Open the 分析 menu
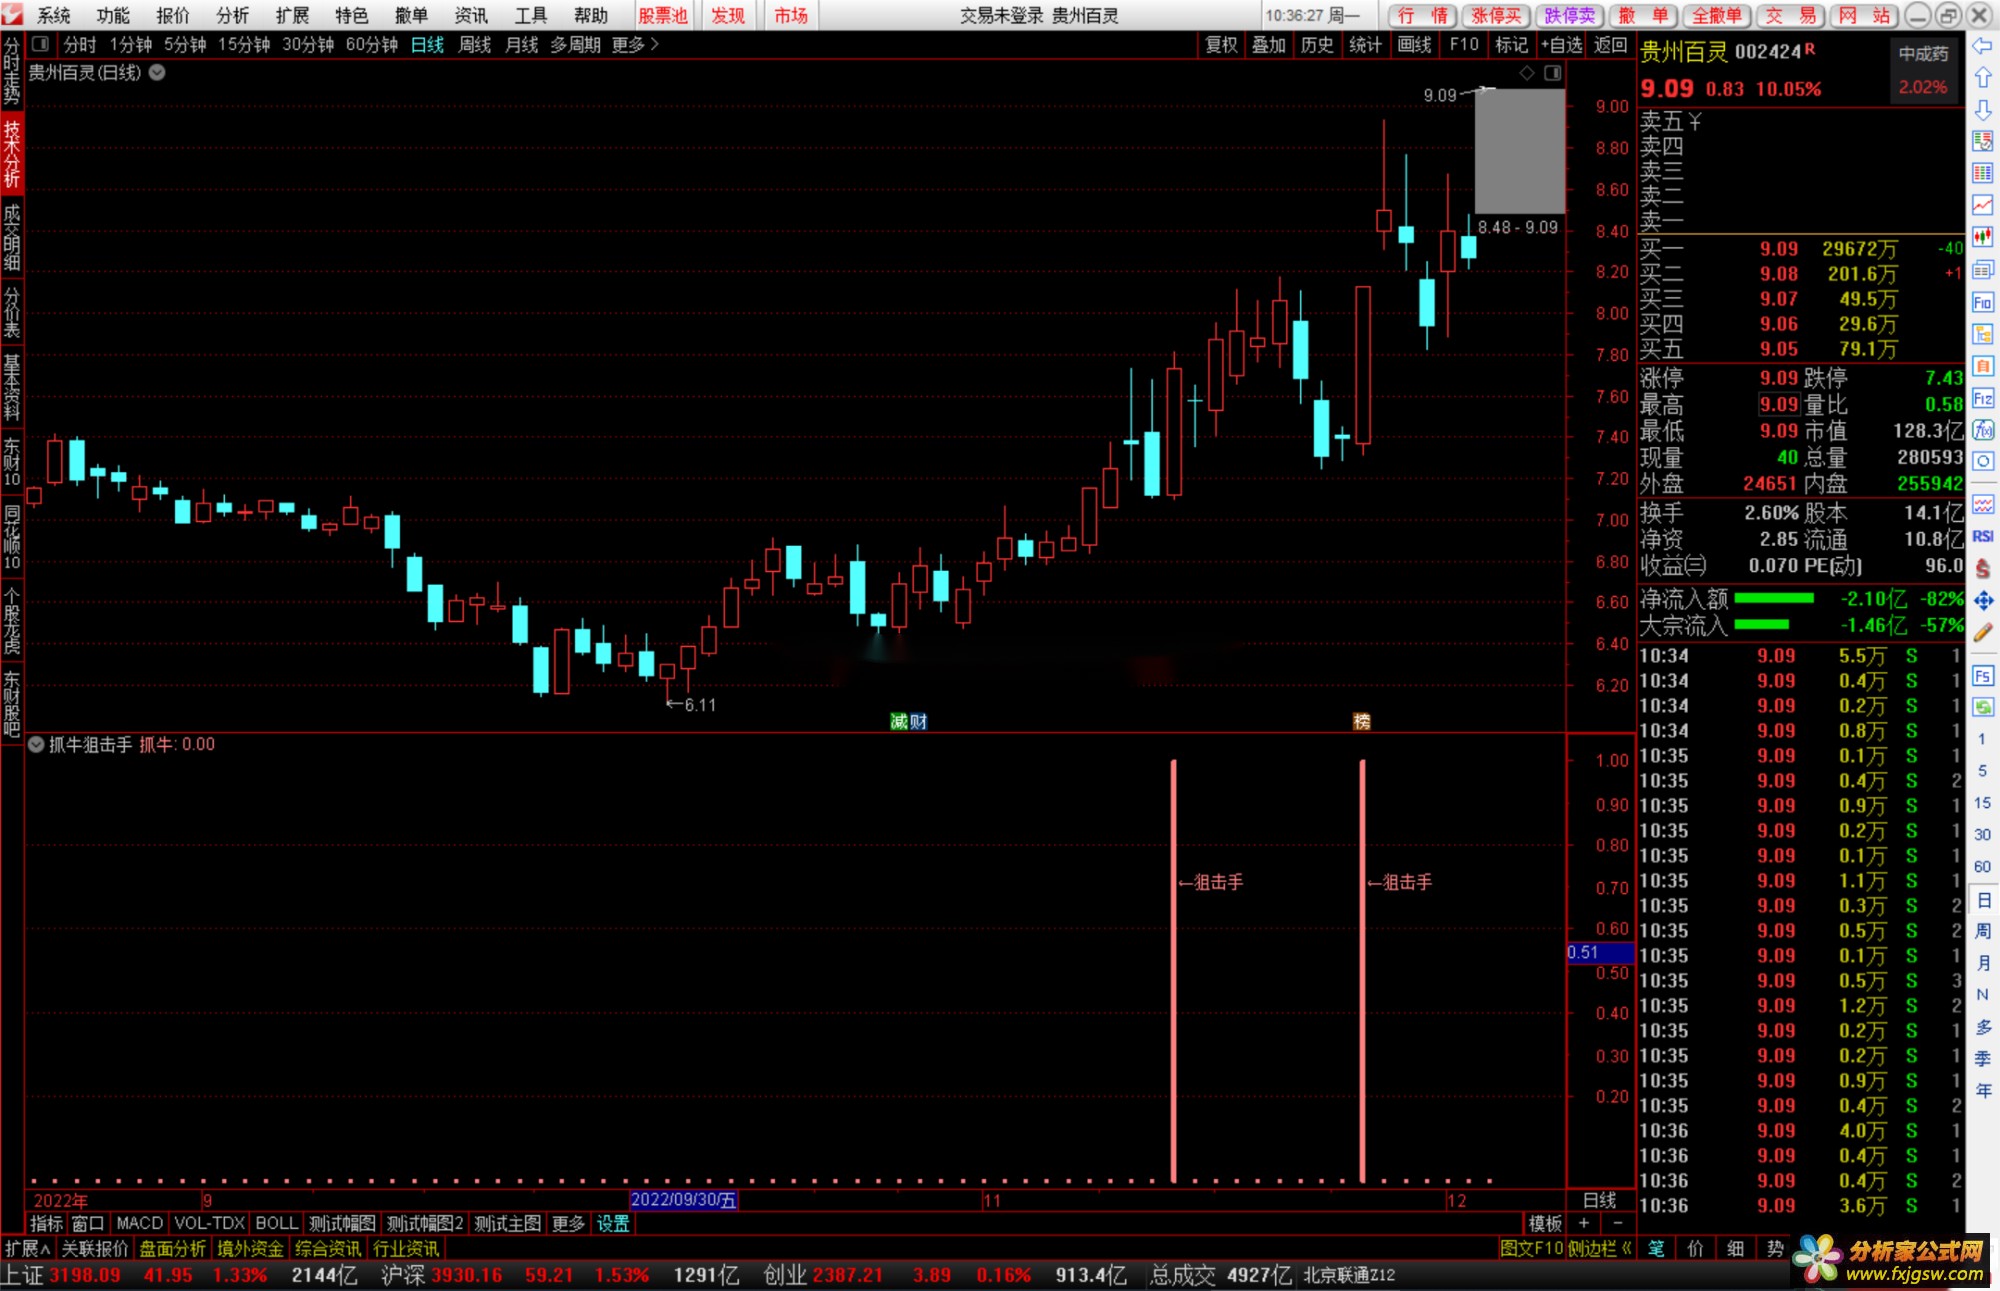Viewport: 2000px width, 1291px height. coord(232,15)
